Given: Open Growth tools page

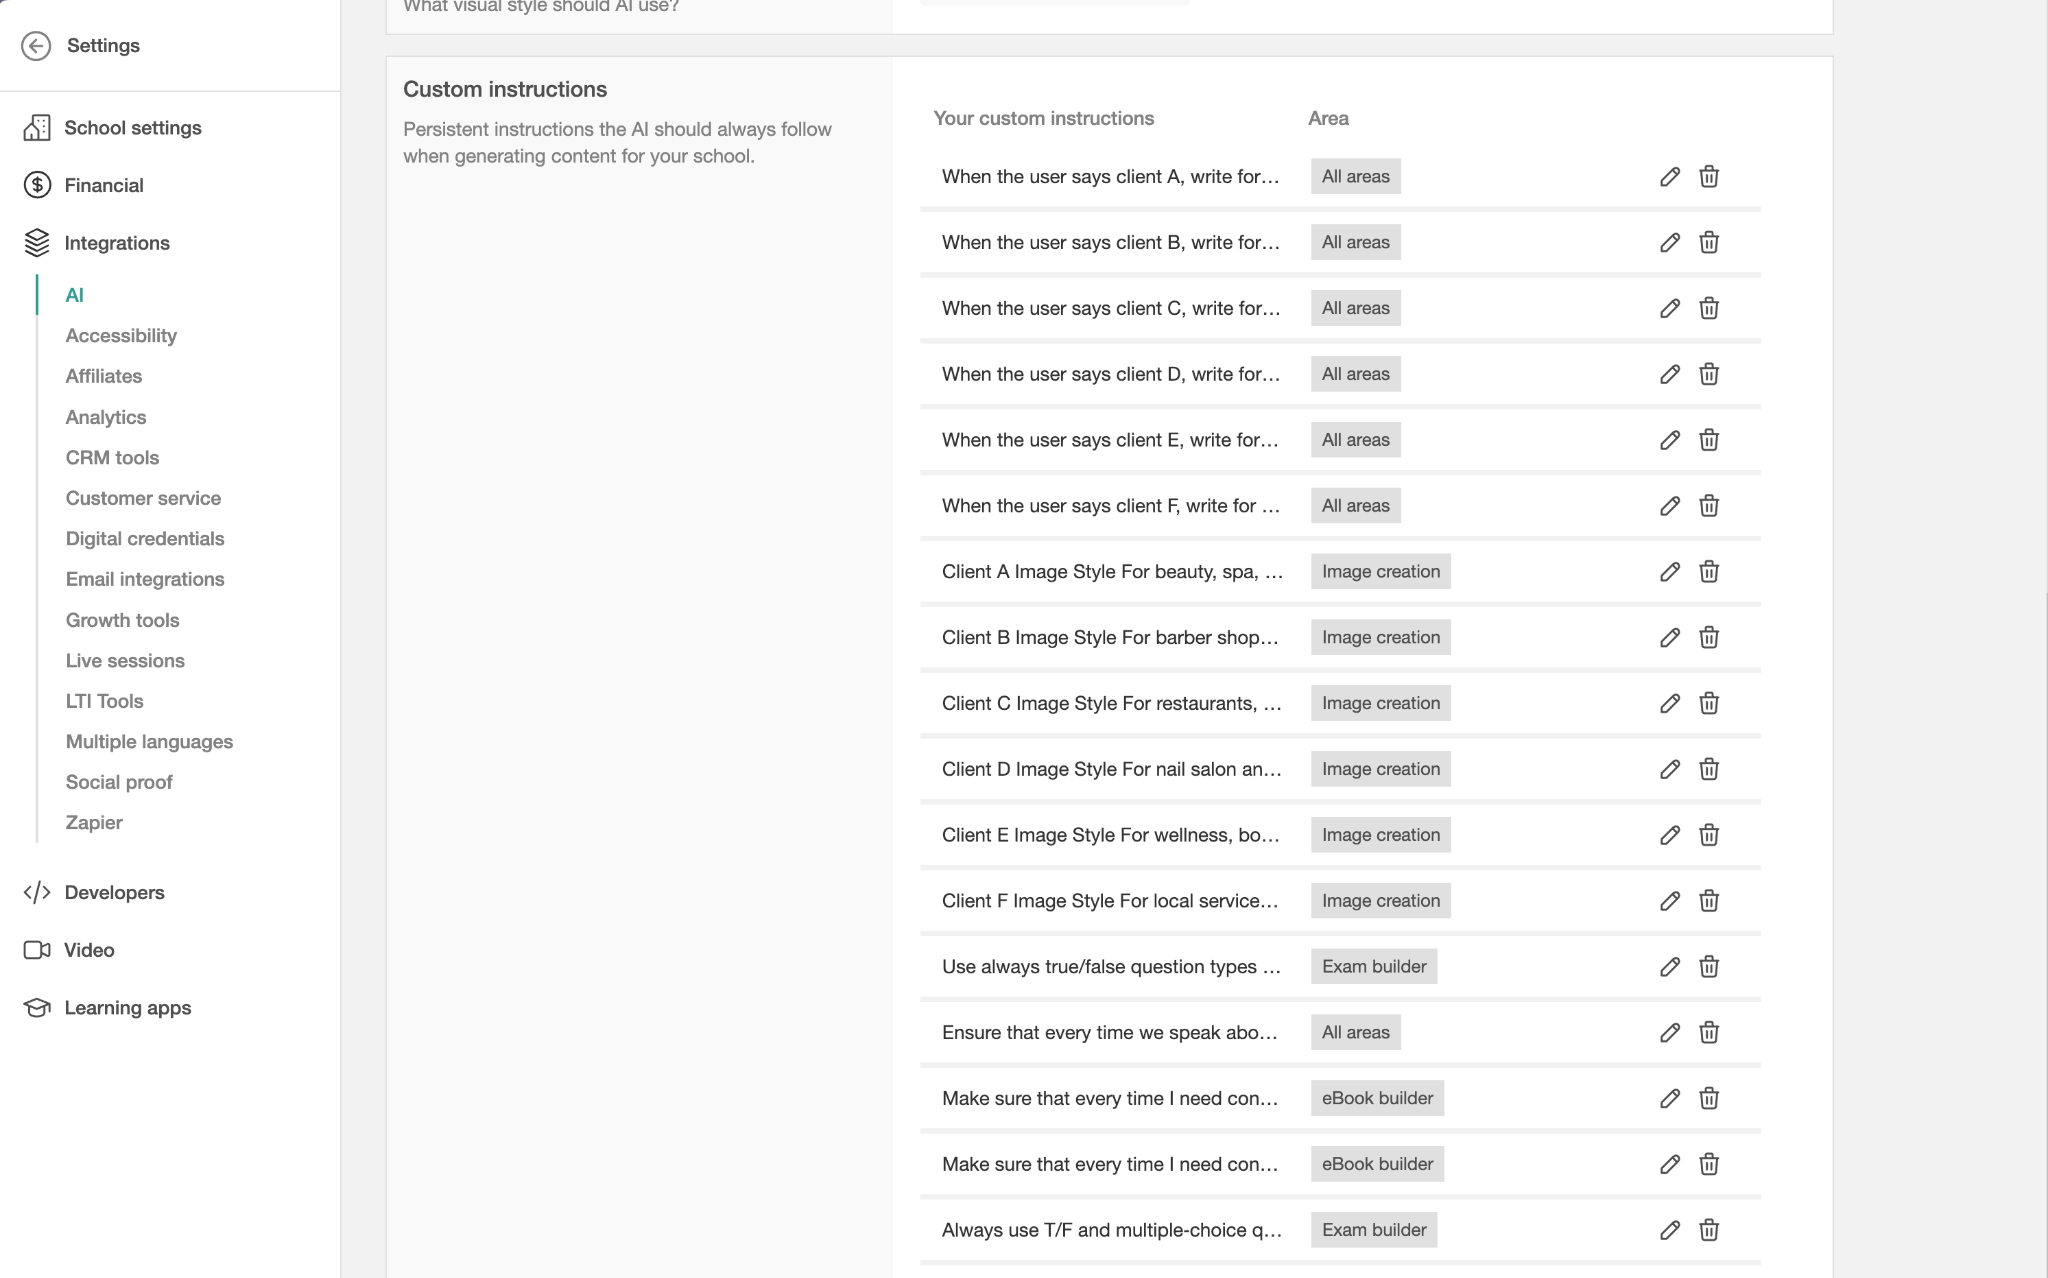Looking at the screenshot, I should [122, 620].
